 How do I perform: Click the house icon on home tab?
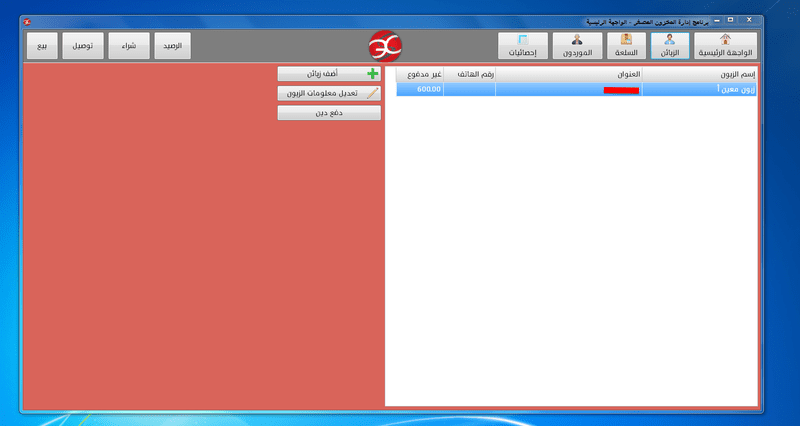coord(725,40)
